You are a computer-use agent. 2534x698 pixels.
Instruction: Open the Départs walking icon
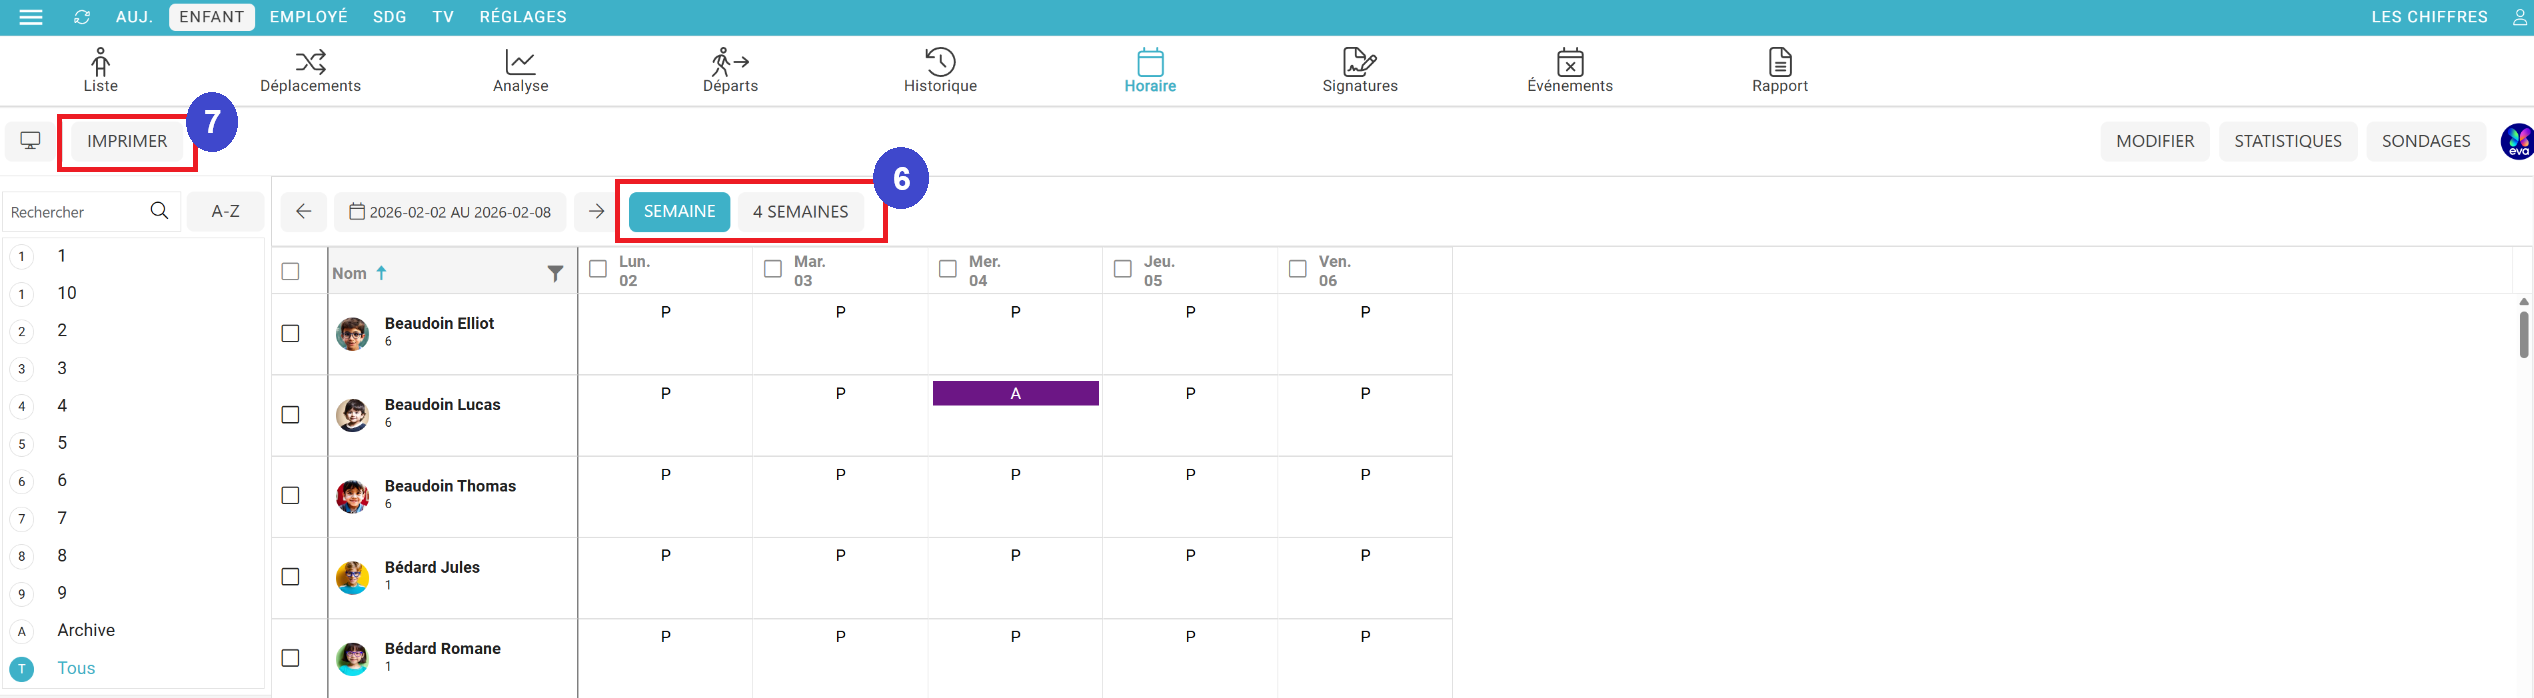coord(730,63)
